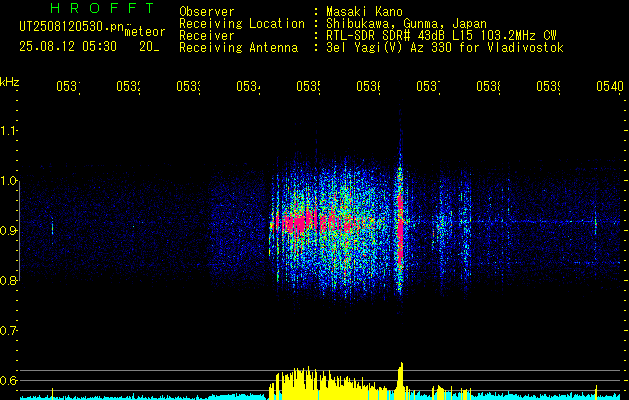
Task: Select the 3el Yagi(V) Az 330 antenna text
Action: (445, 48)
